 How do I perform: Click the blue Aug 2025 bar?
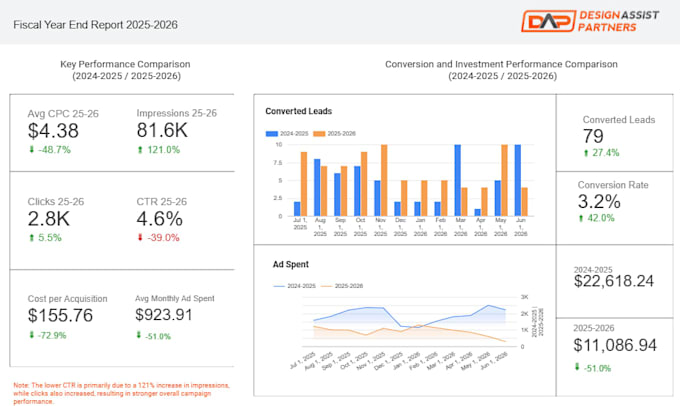317,187
